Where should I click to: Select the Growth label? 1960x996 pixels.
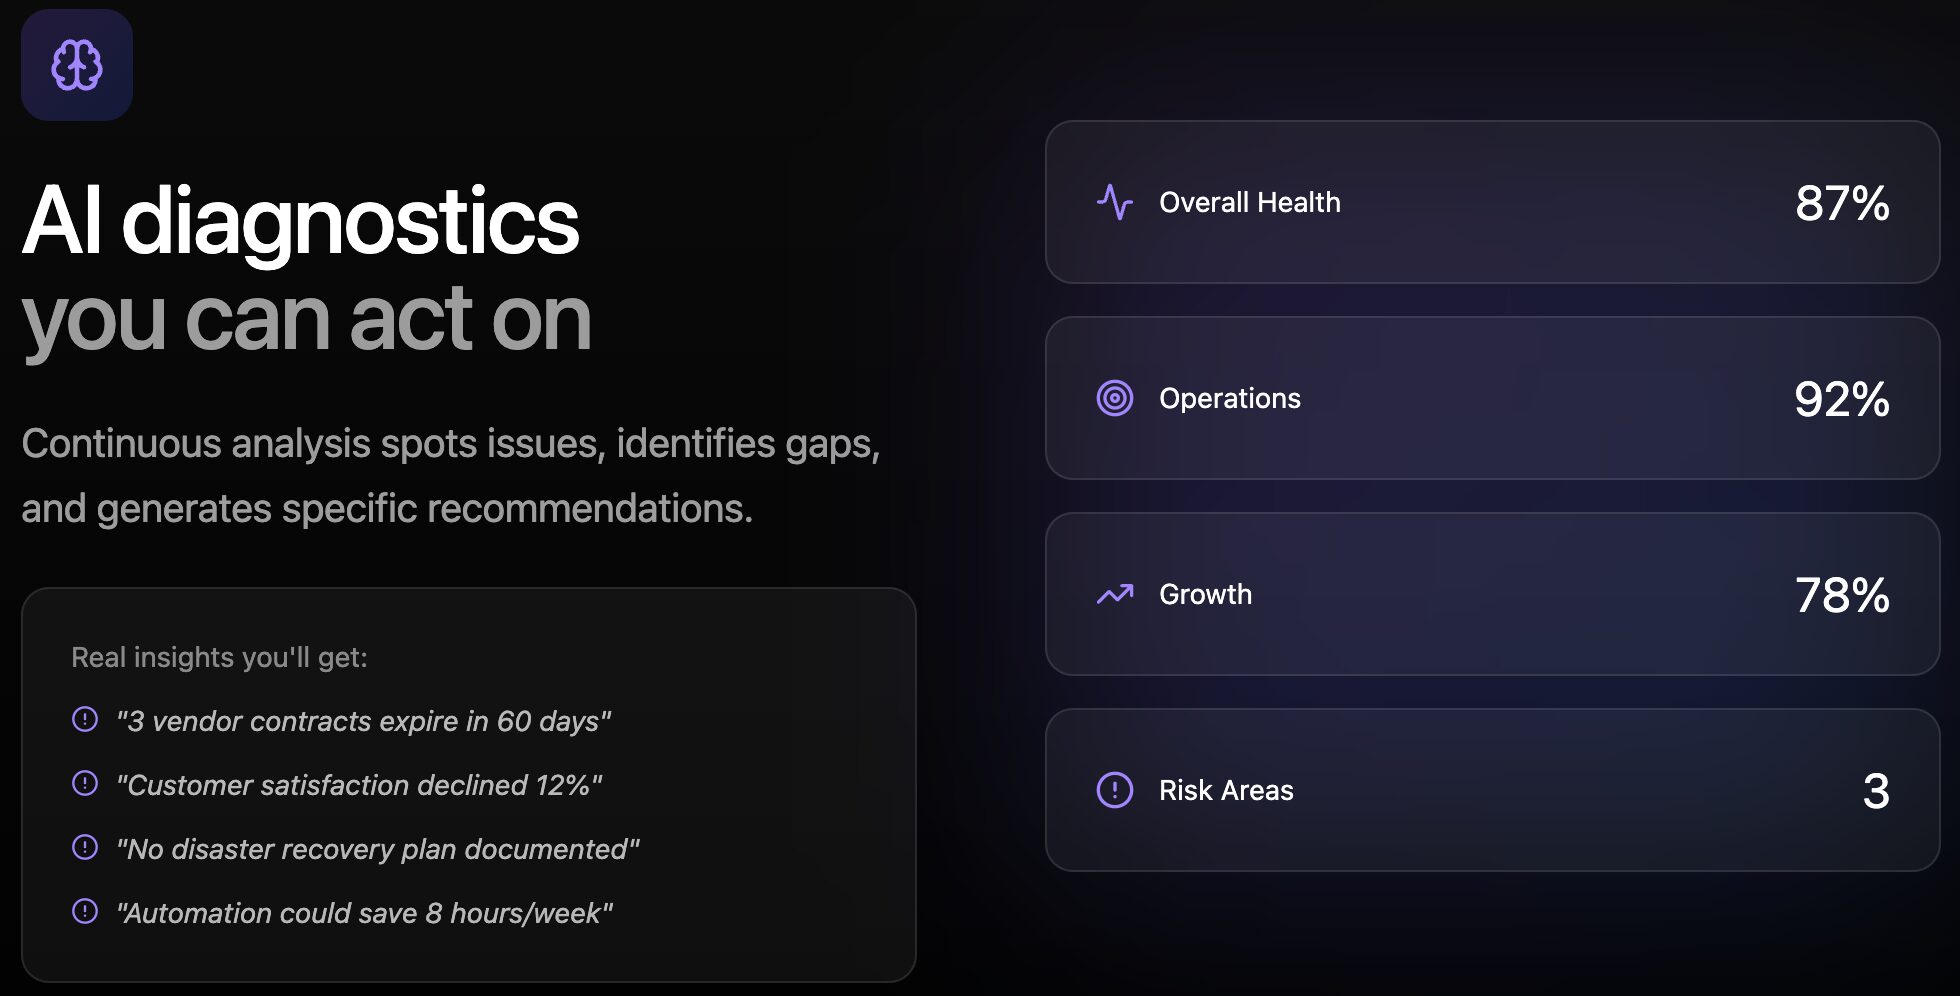click(x=1205, y=594)
